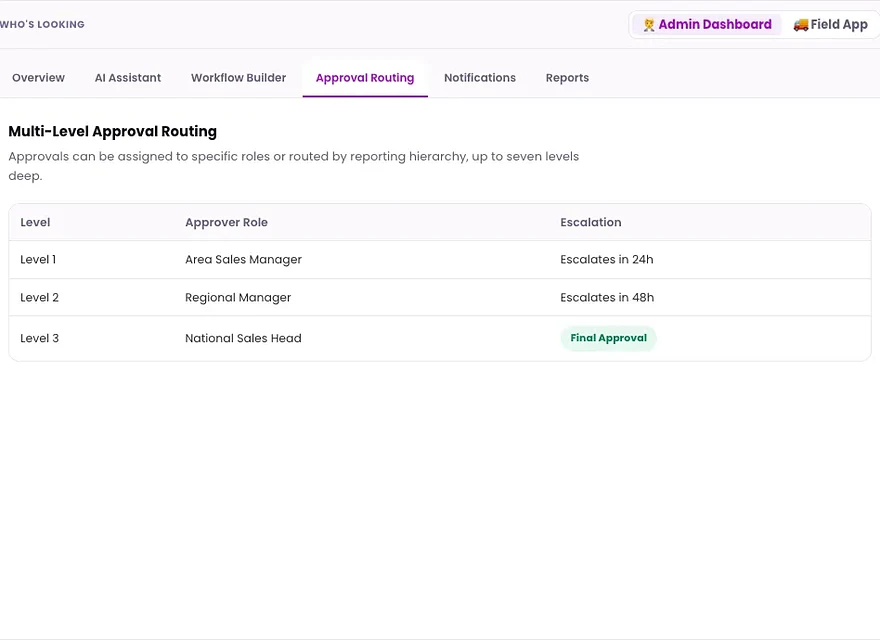The width and height of the screenshot is (880, 640).
Task: Click the Escalates in 24h cell
Action: [x=607, y=259]
